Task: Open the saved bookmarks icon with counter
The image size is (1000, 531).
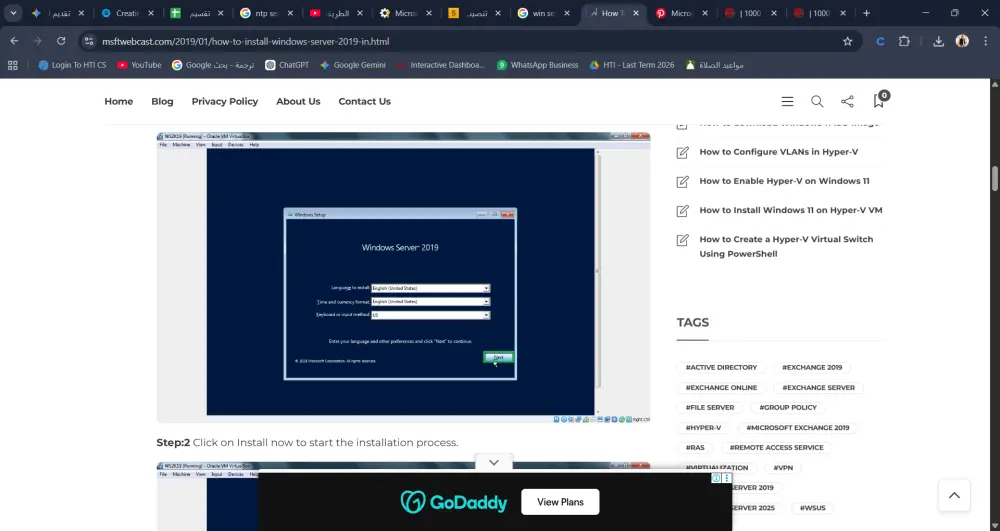Action: [x=880, y=99]
